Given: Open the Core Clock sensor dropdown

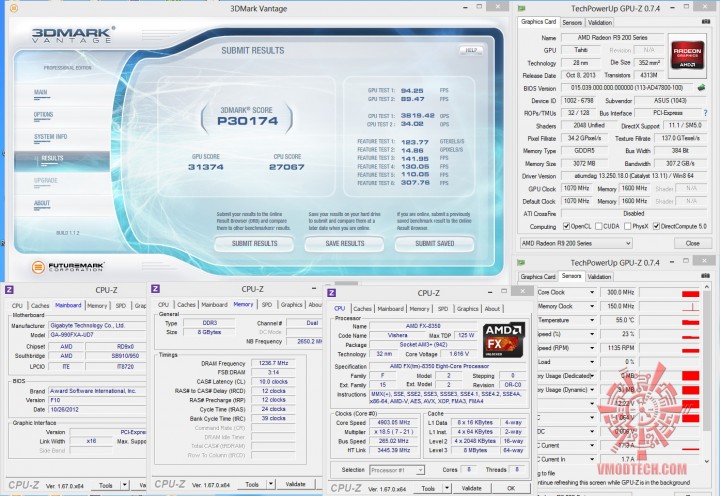Looking at the screenshot, I should pos(592,292).
